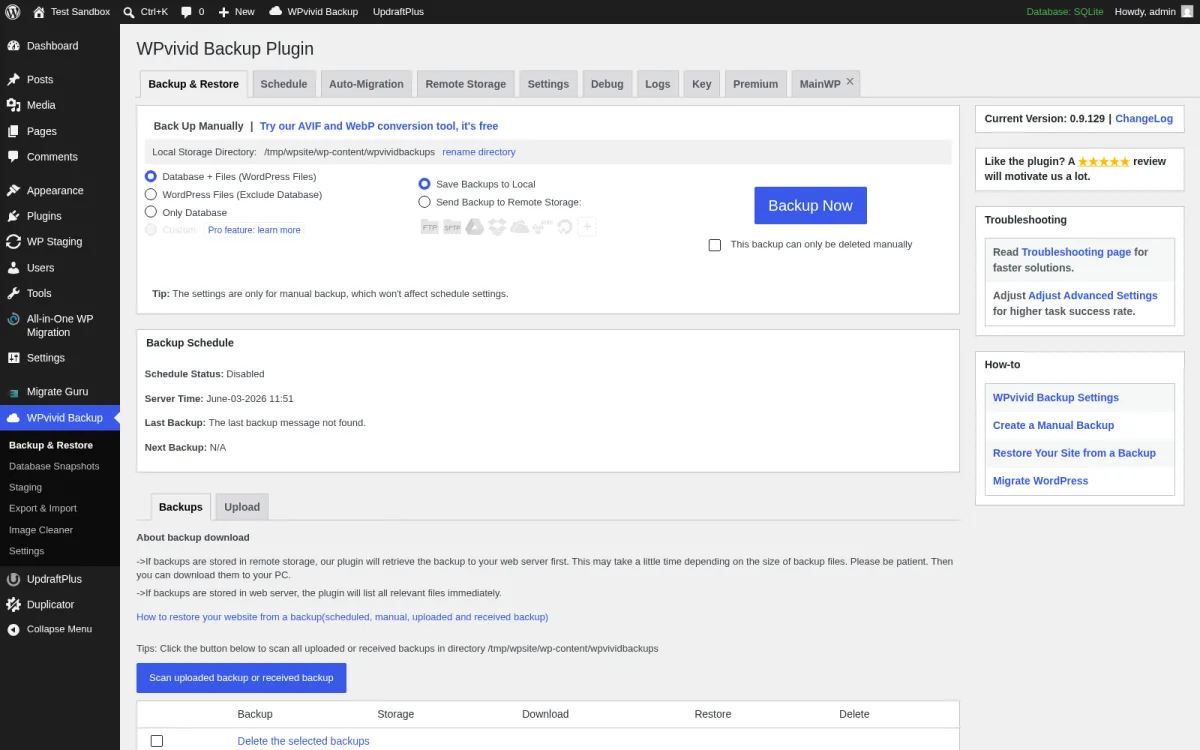Open Media from the sidebar
Viewport: 1200px width, 750px height.
(60, 105)
